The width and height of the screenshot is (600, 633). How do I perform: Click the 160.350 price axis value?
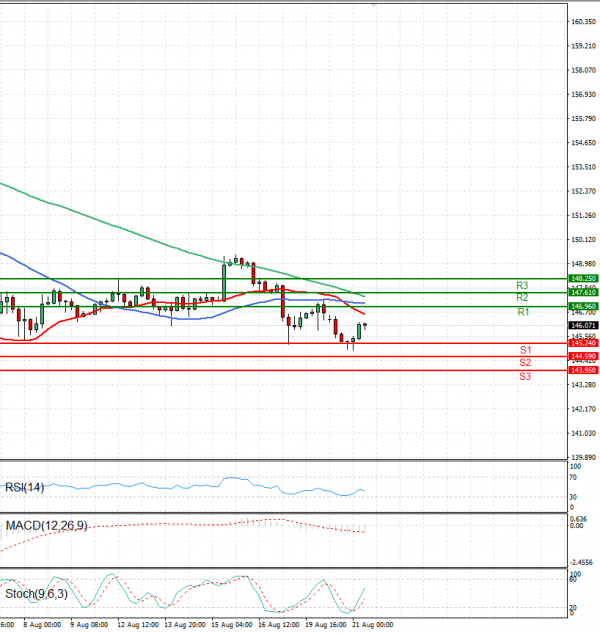[x=583, y=22]
